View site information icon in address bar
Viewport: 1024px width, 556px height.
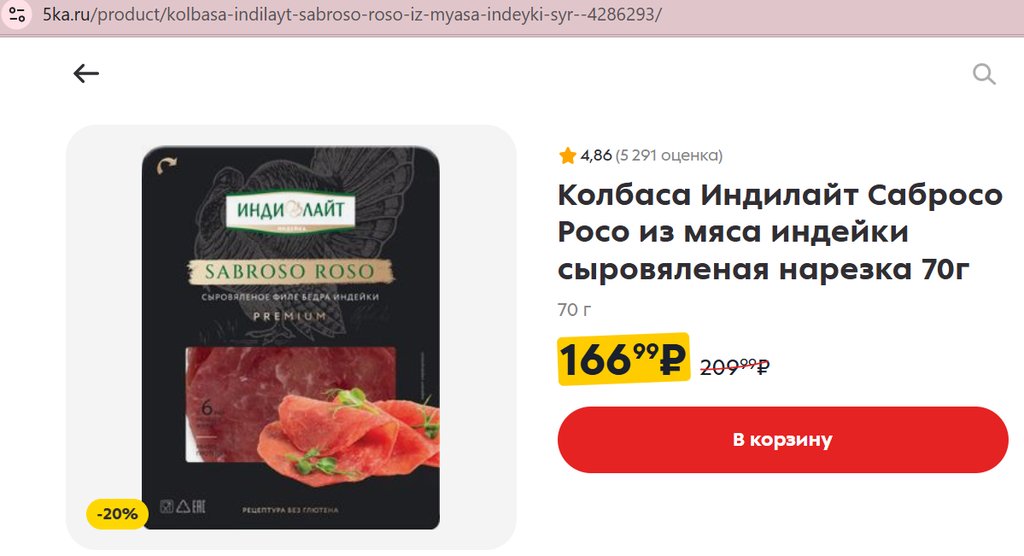(x=16, y=14)
